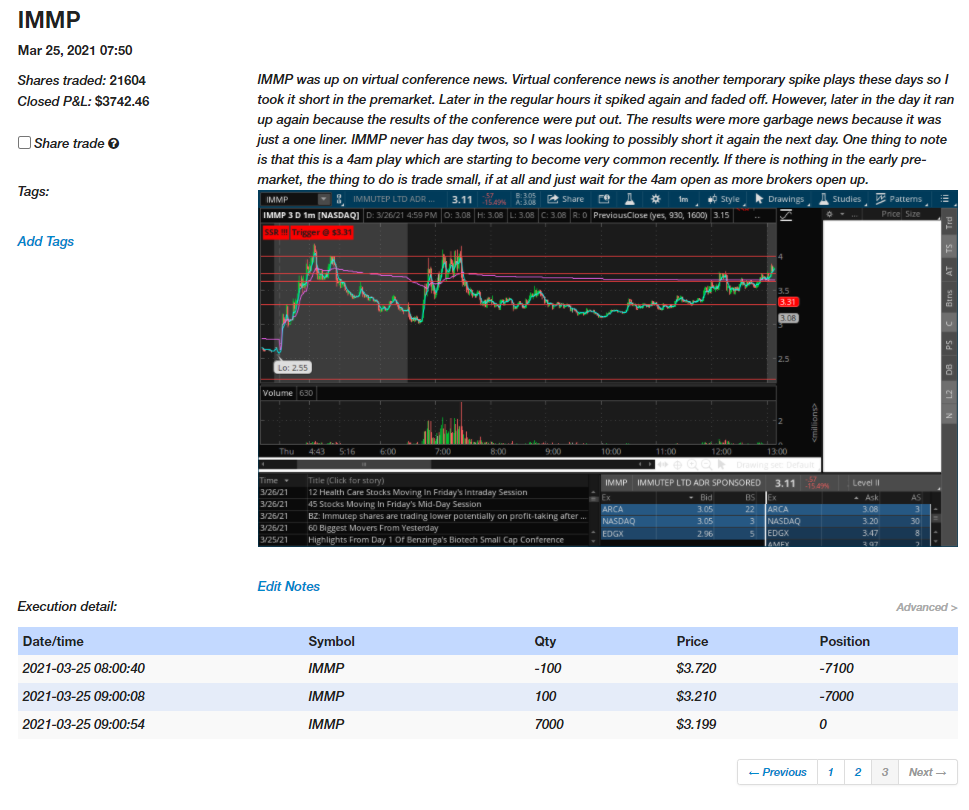Screen dimensions: 969x810
Task: Select the DB sidebar tab
Action: tap(949, 369)
